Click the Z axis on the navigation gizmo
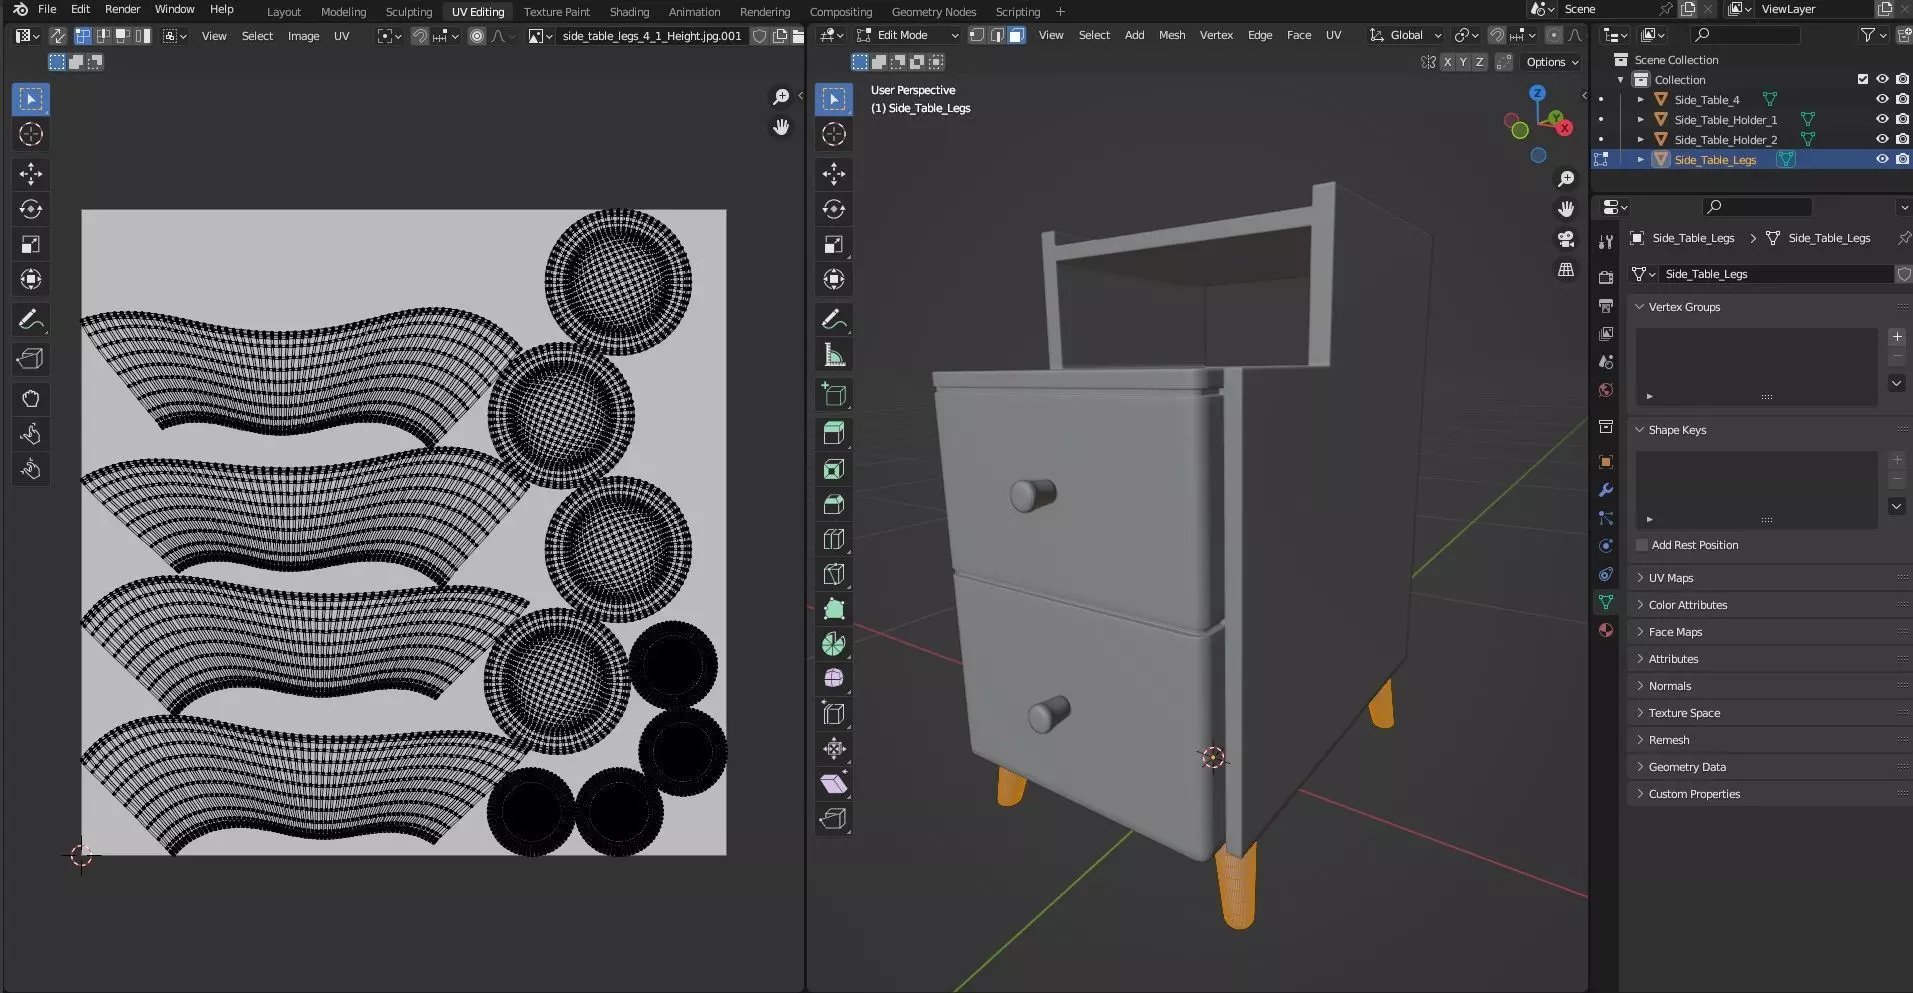Image resolution: width=1913 pixels, height=993 pixels. (x=1537, y=93)
